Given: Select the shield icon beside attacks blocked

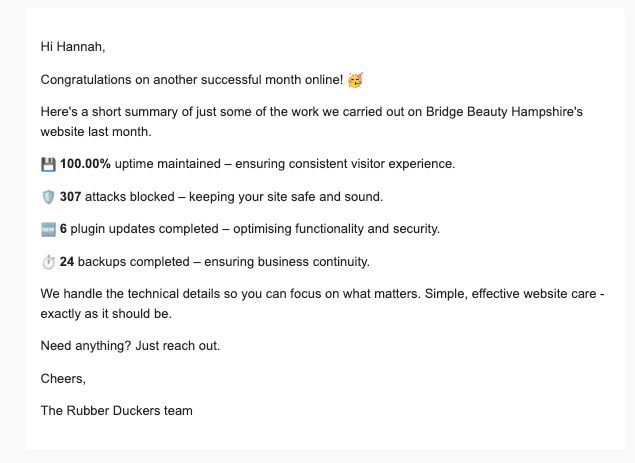Looking at the screenshot, I should click(48, 196).
